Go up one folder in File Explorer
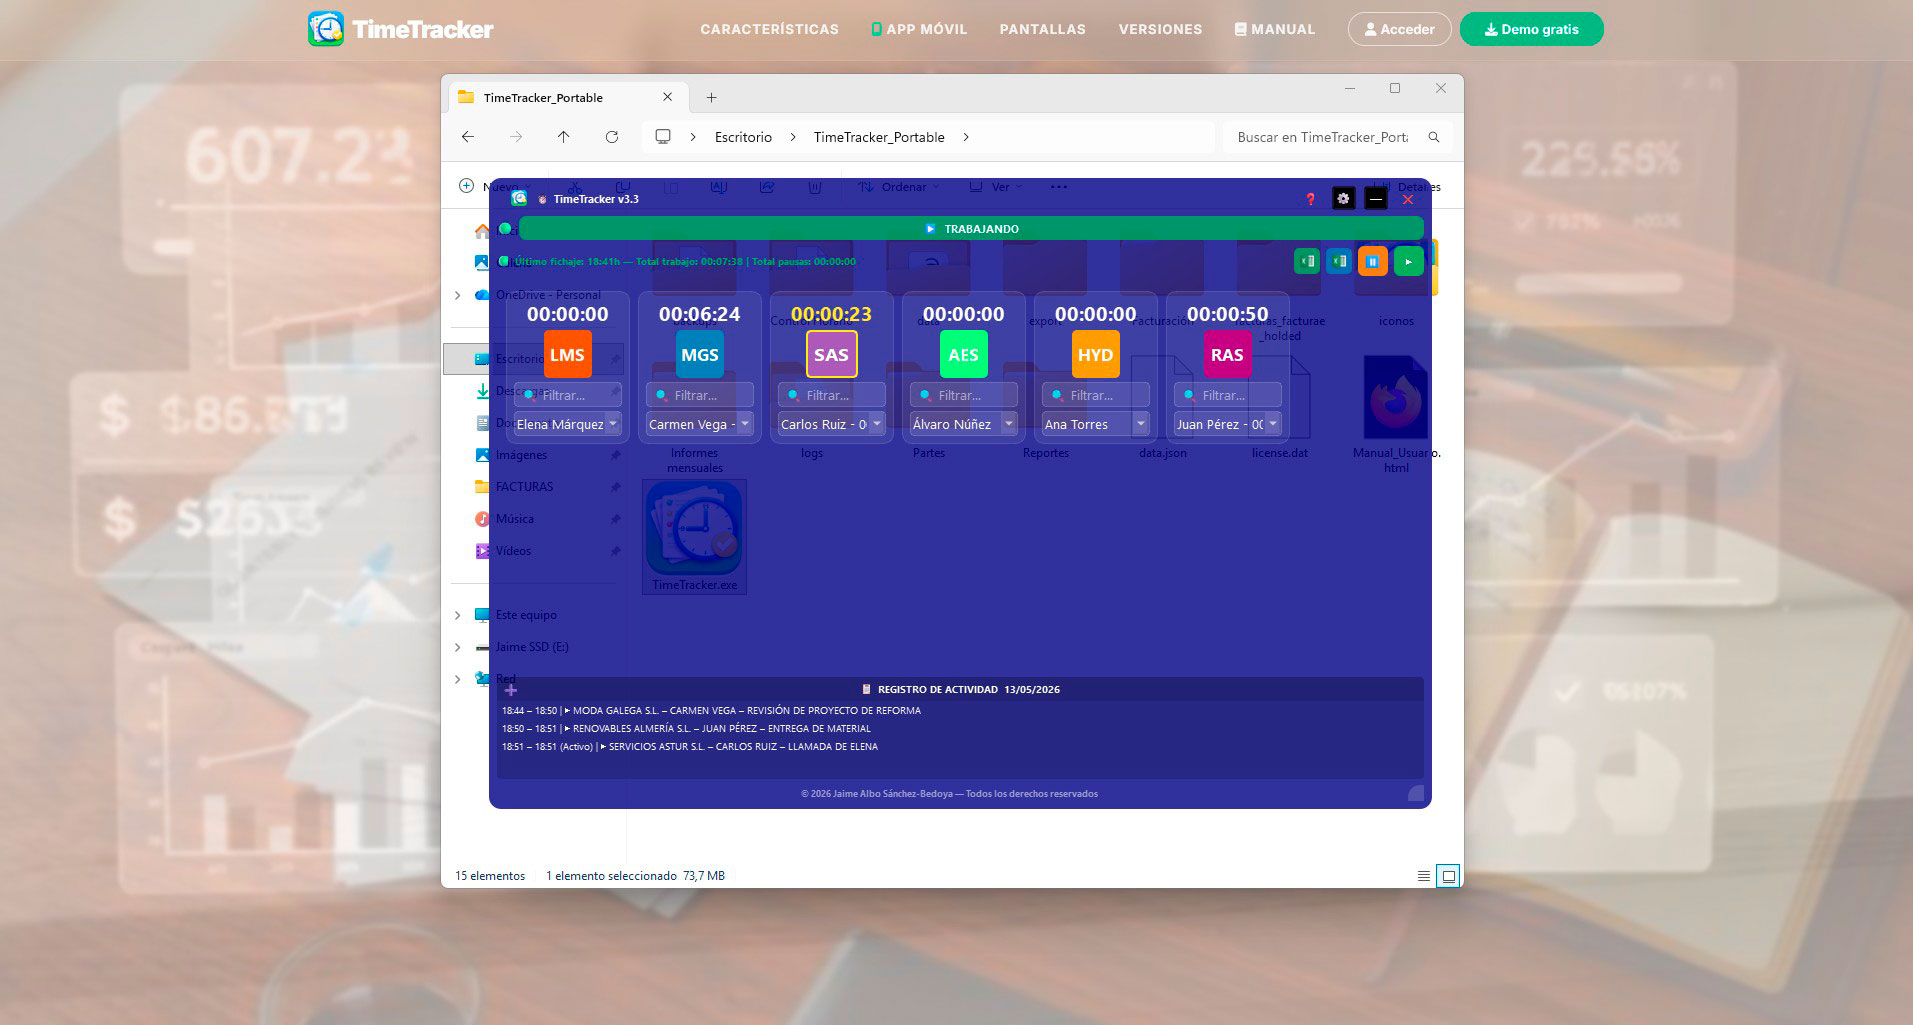1913x1025 pixels. (564, 137)
